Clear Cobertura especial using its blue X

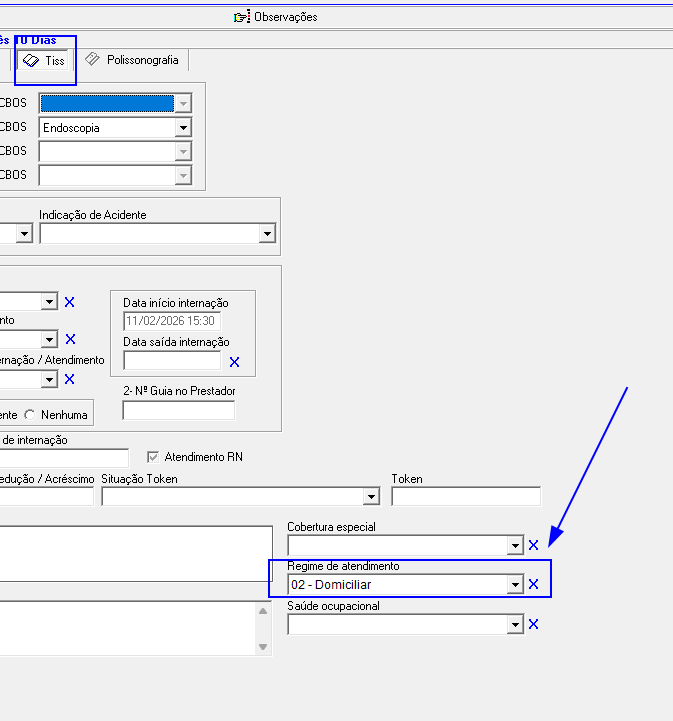[x=533, y=545]
